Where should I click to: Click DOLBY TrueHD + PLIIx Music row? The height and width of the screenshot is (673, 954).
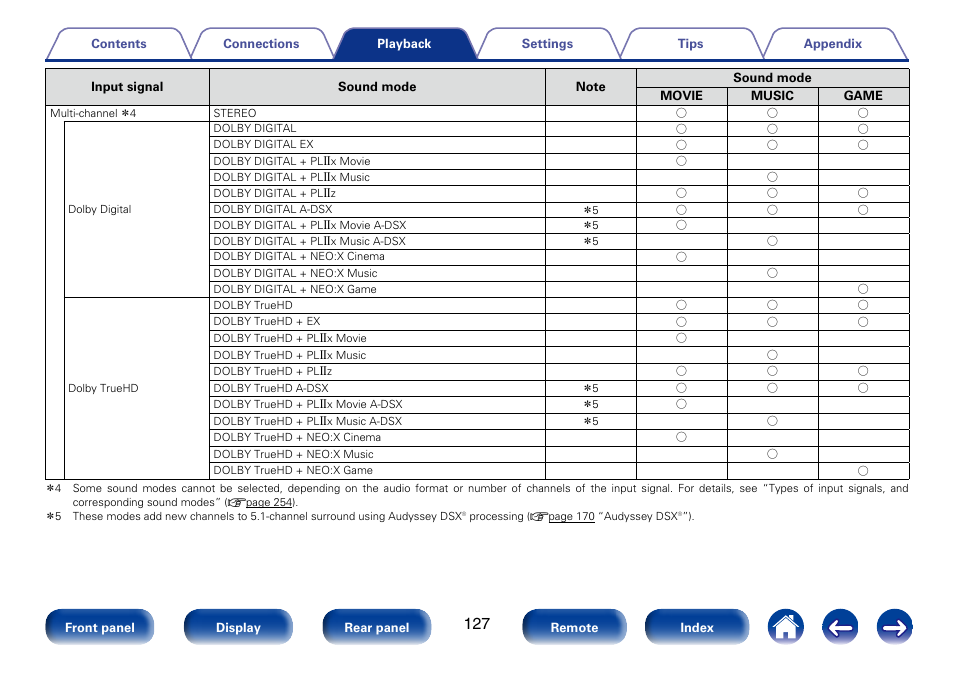377,355
